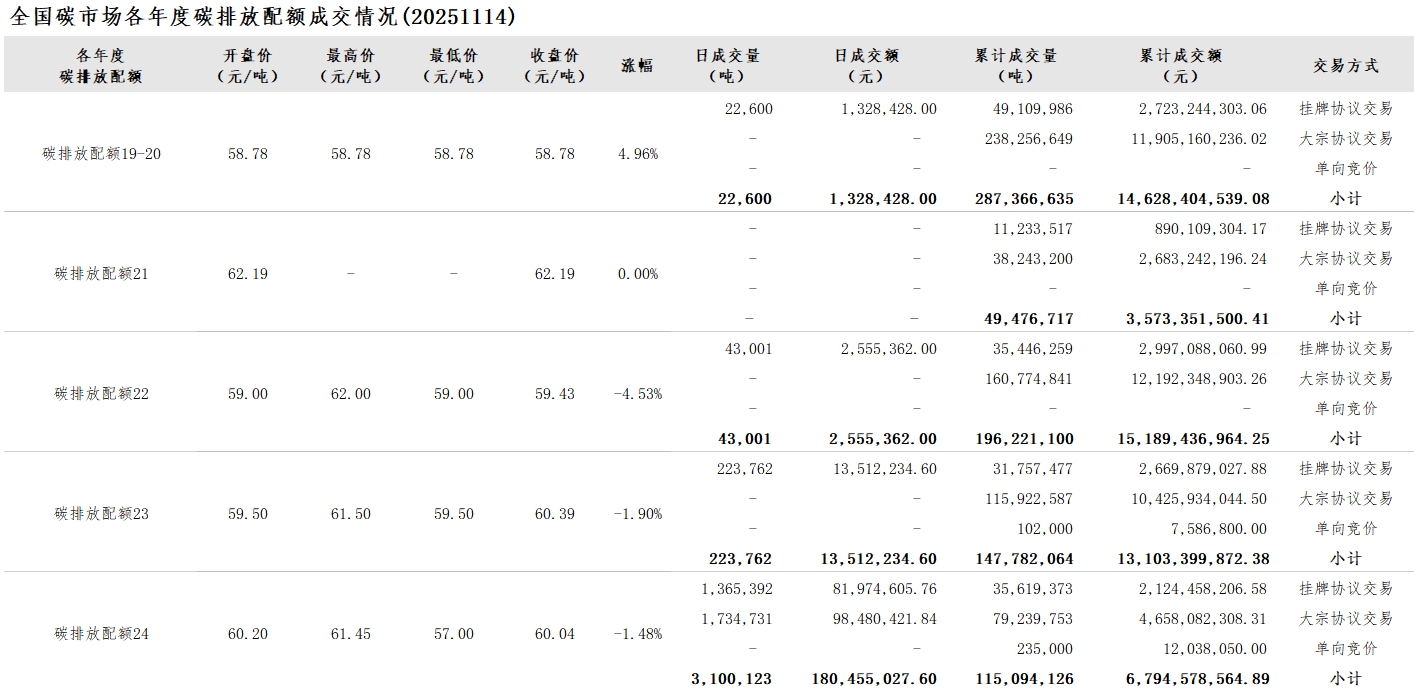Select the 累计成交量 column header
This screenshot has height=696, width=1420.
pyautogui.click(x=1015, y=65)
